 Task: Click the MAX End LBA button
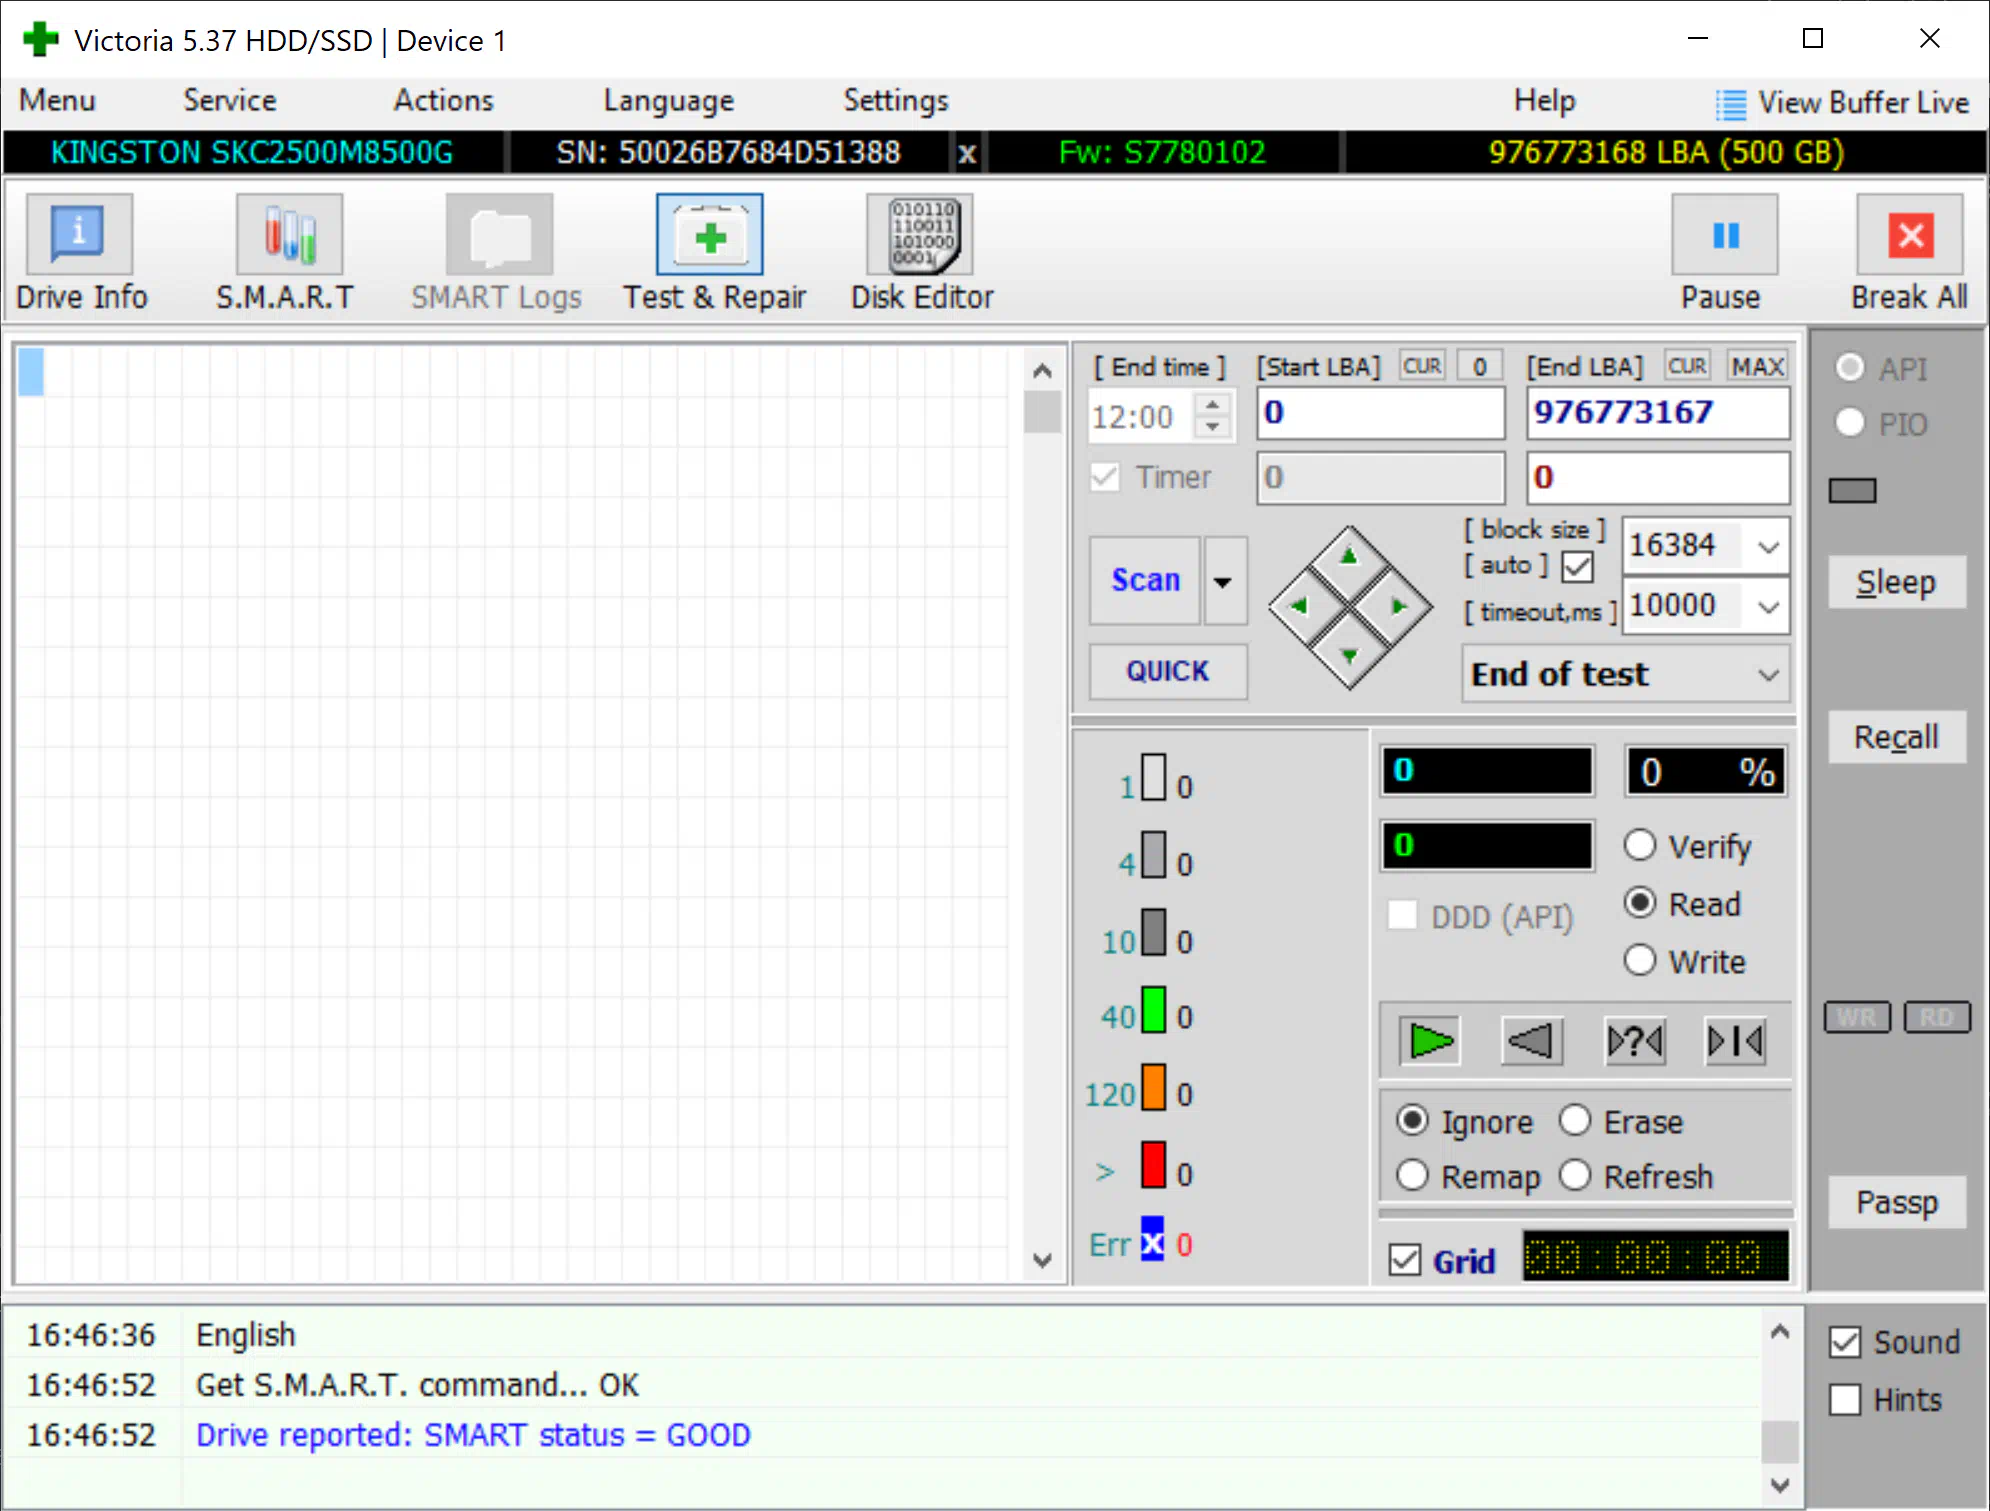pos(1758,367)
